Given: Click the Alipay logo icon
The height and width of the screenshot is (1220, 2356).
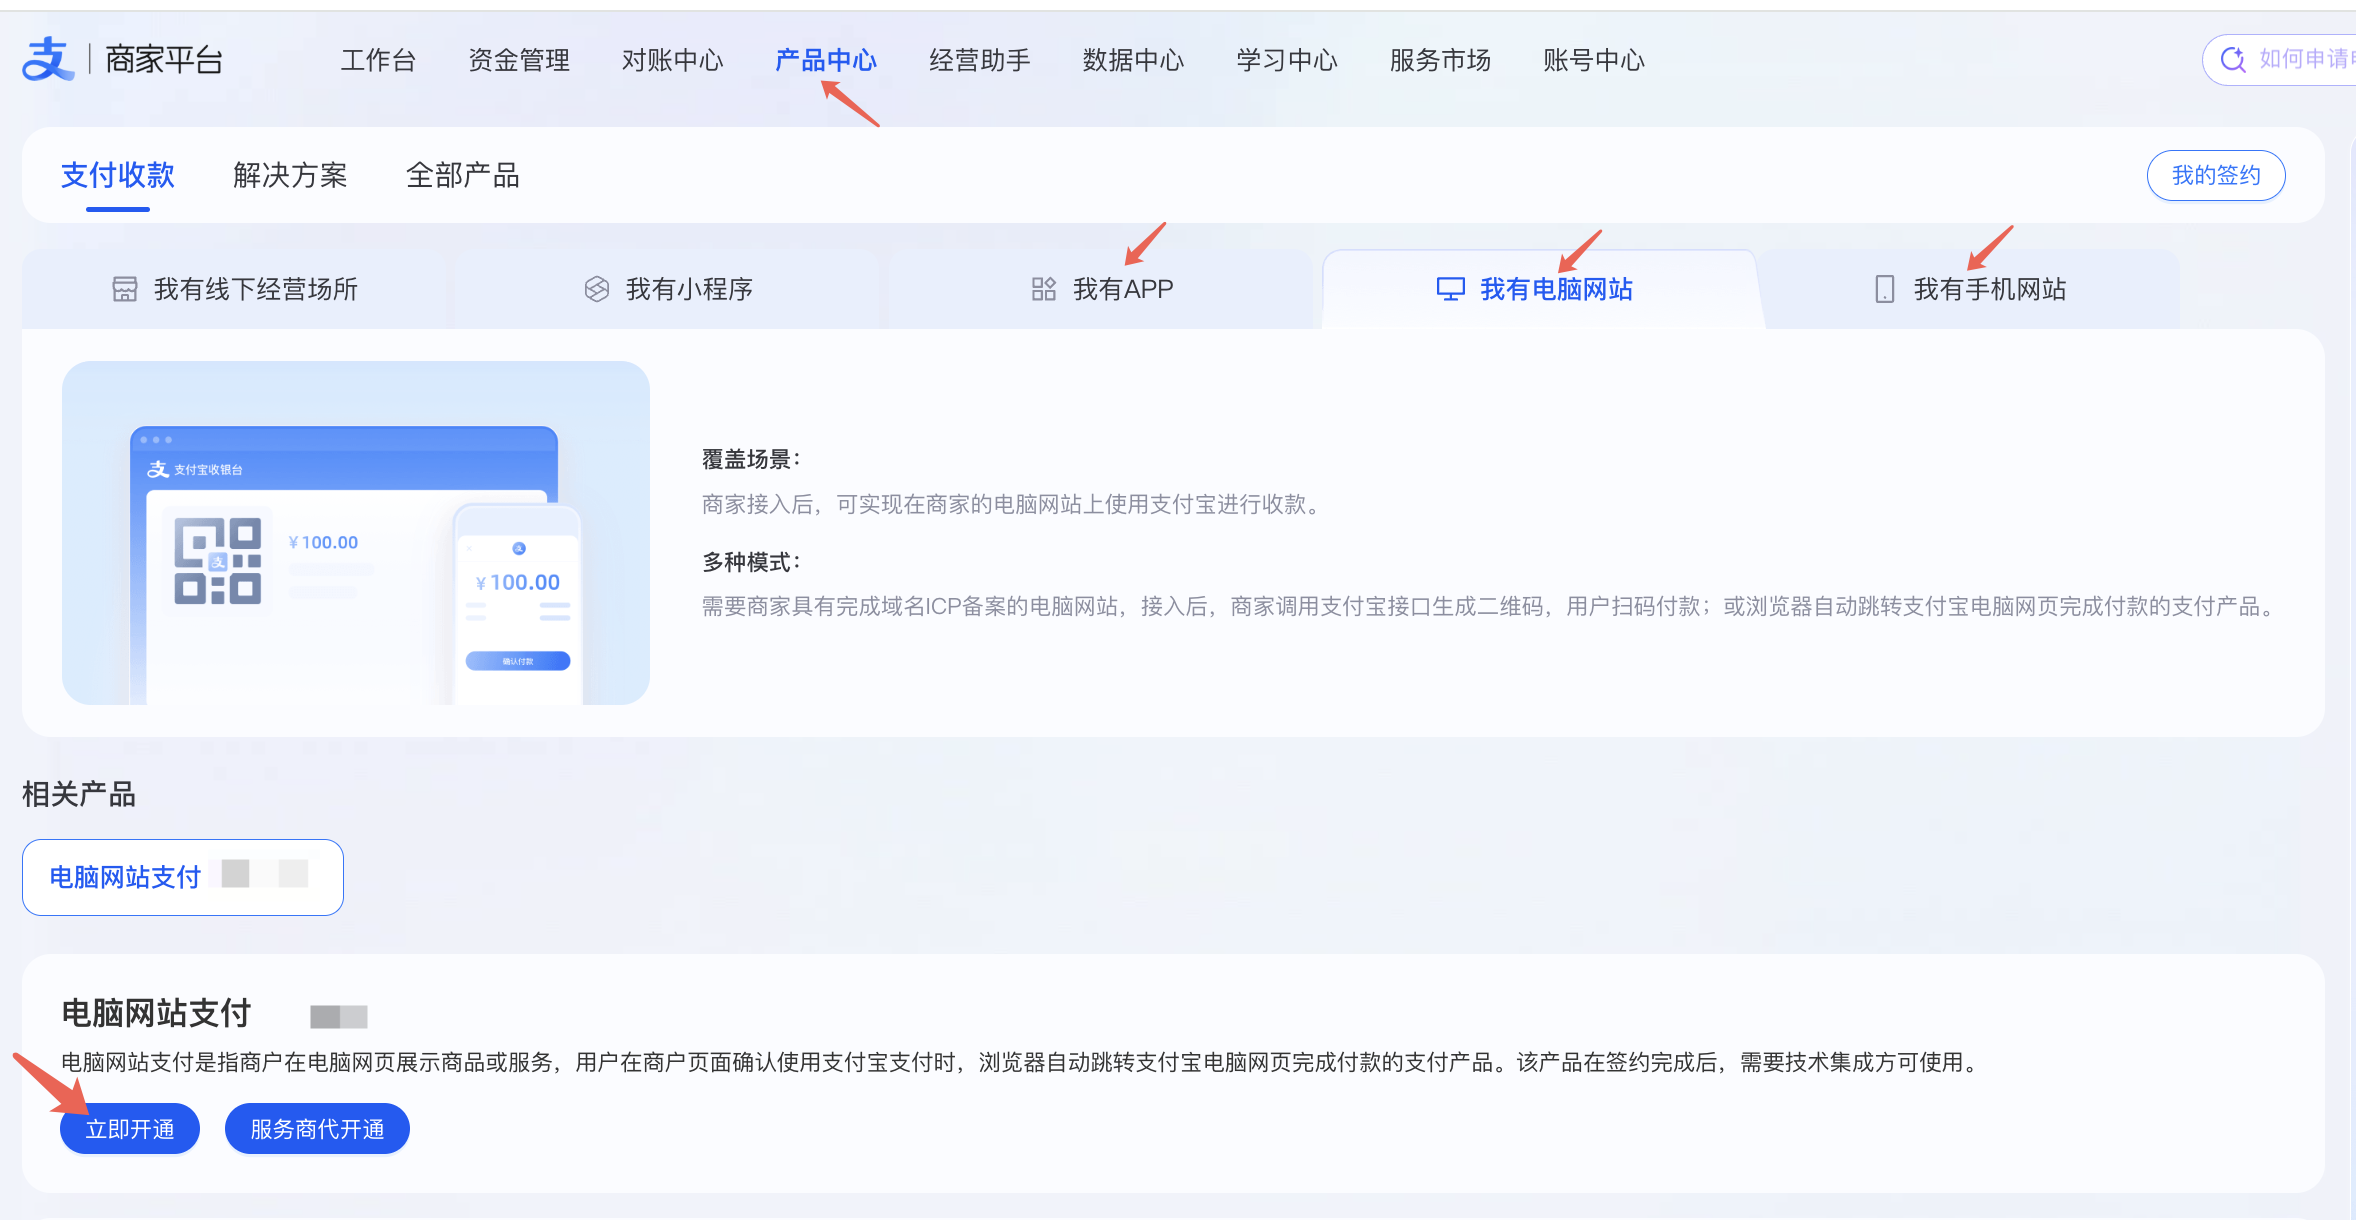Looking at the screenshot, I should pos(48,59).
